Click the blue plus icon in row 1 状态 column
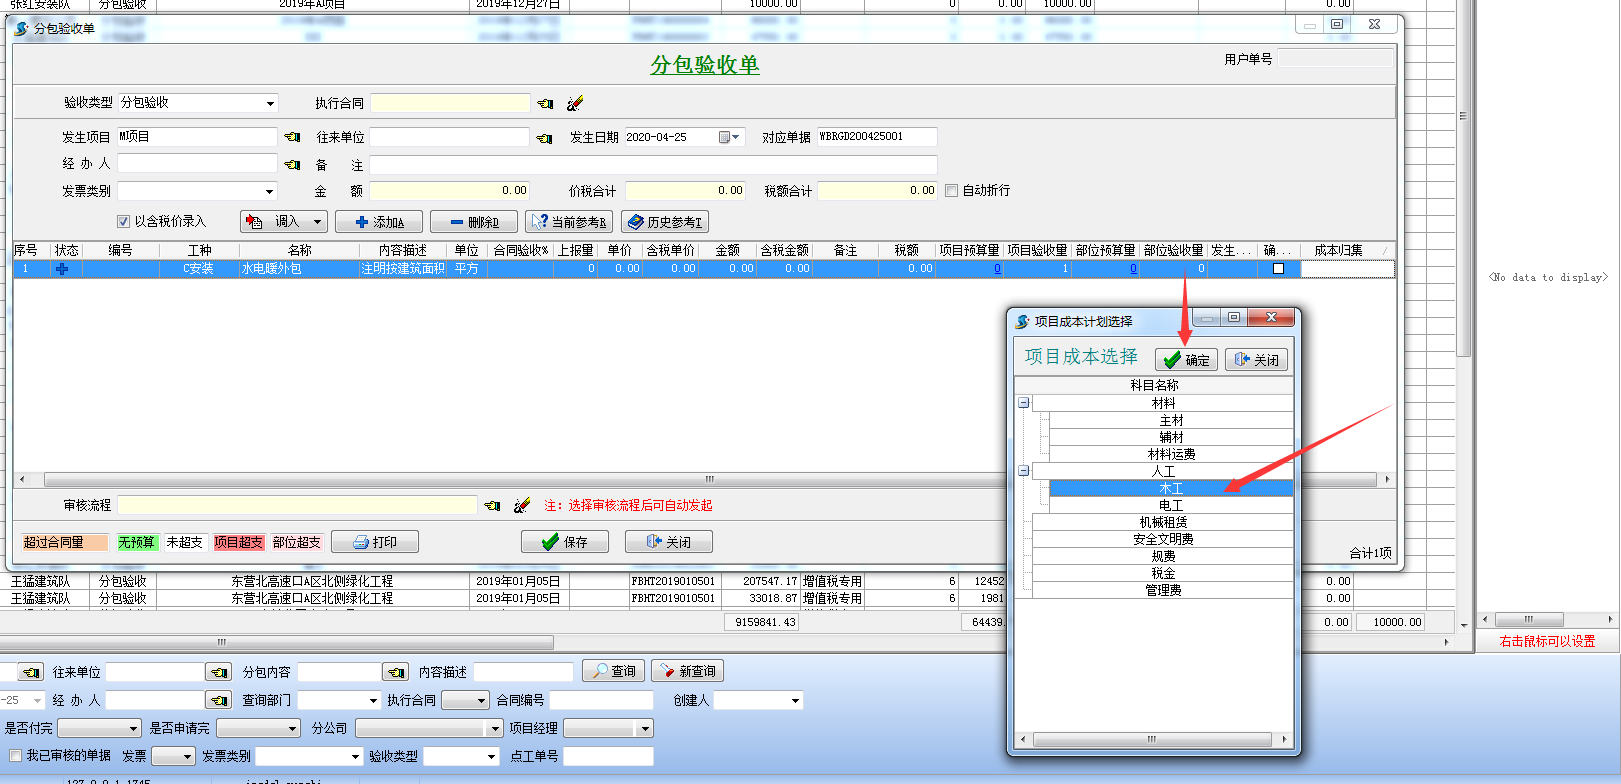The image size is (1621, 784). click(62, 269)
